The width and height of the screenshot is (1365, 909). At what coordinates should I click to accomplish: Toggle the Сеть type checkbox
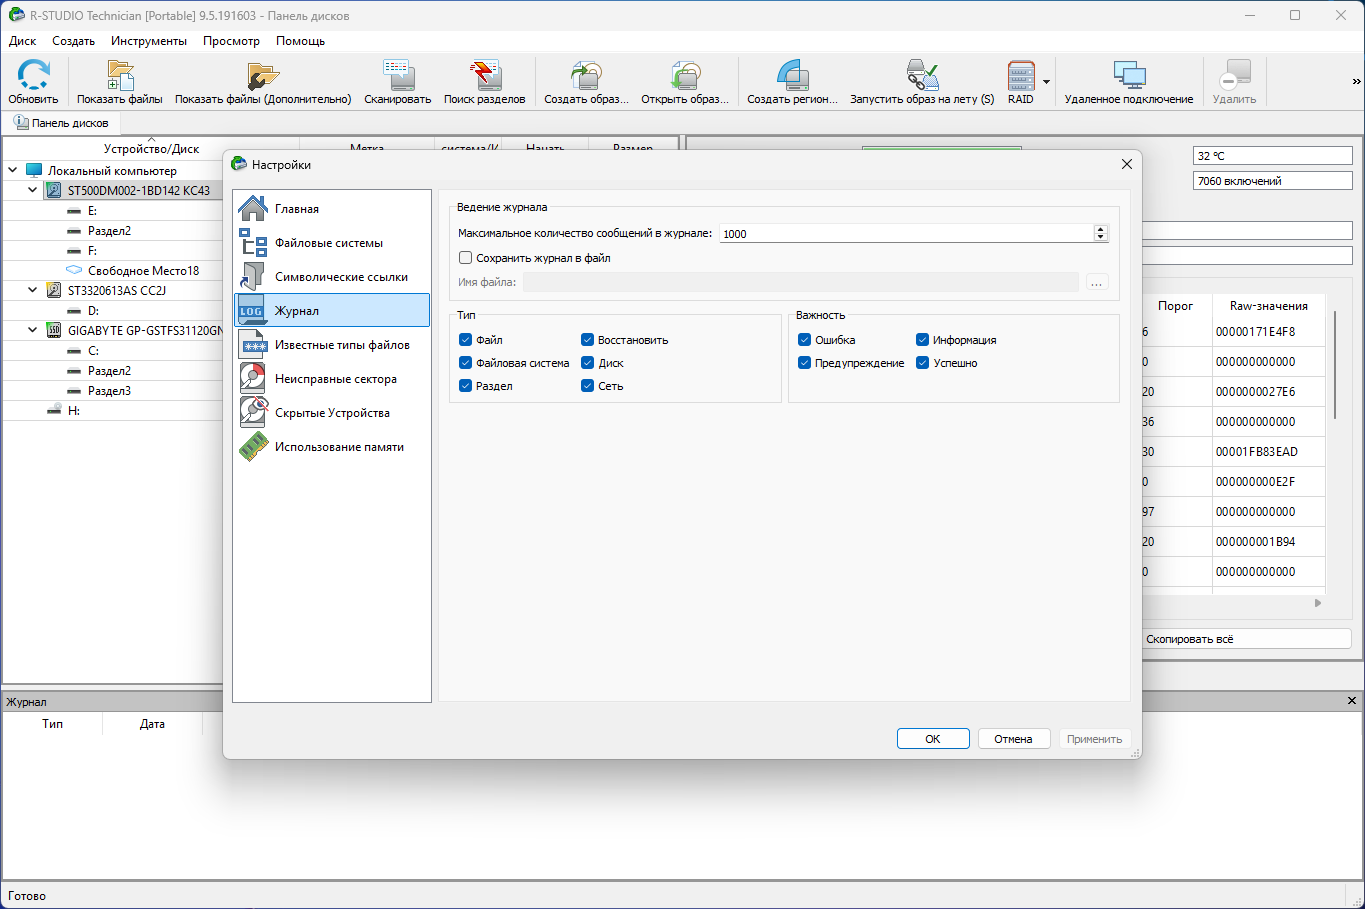pos(588,386)
